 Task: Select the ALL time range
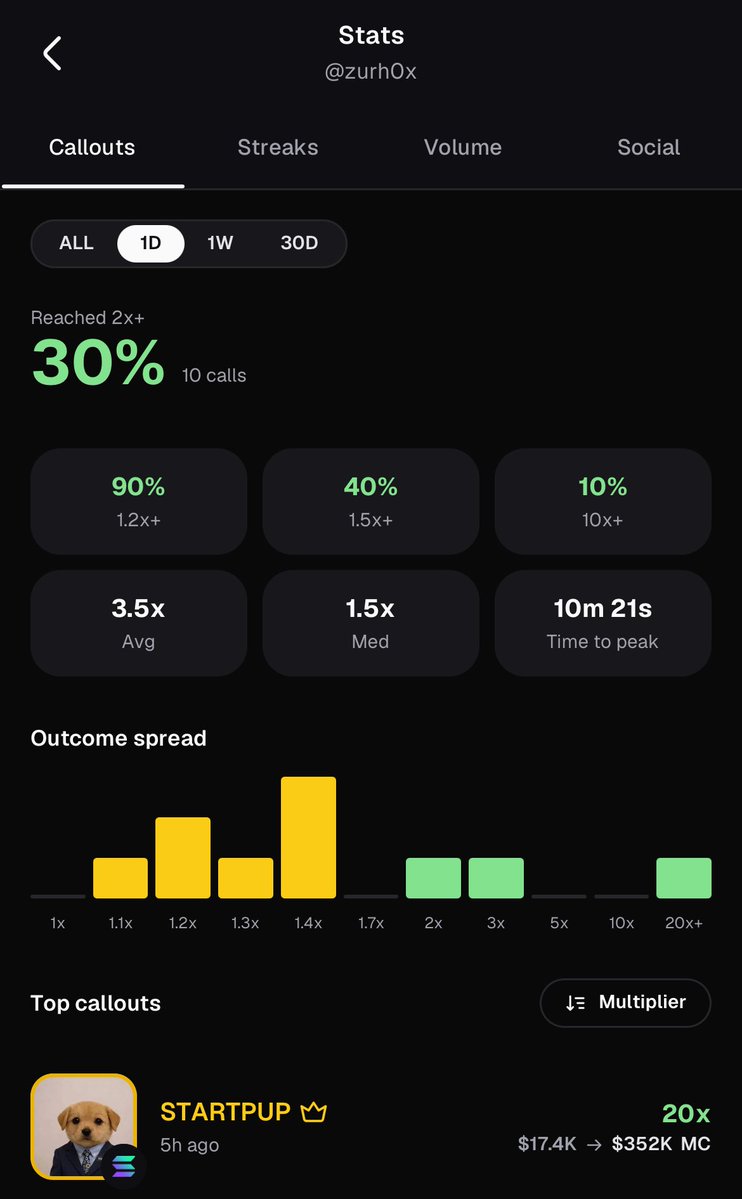[76, 243]
